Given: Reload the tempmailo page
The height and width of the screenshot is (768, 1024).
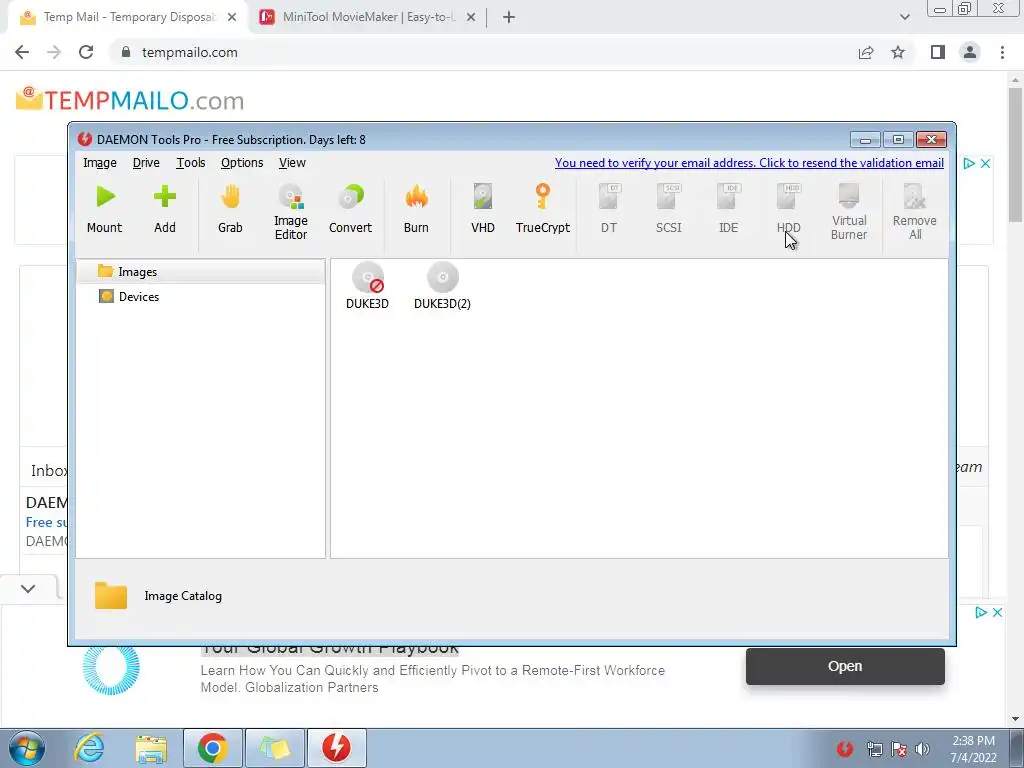Looking at the screenshot, I should click(86, 52).
